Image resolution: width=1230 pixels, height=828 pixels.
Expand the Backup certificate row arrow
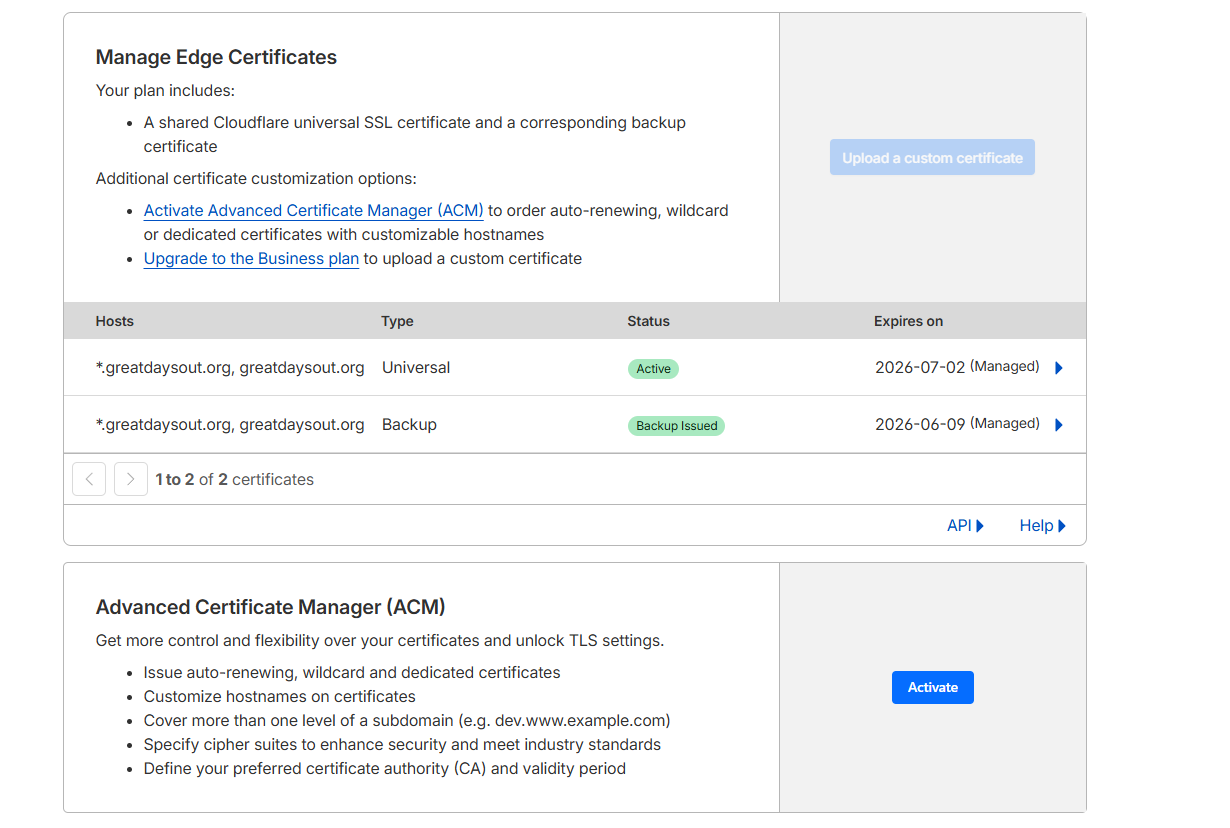point(1059,425)
